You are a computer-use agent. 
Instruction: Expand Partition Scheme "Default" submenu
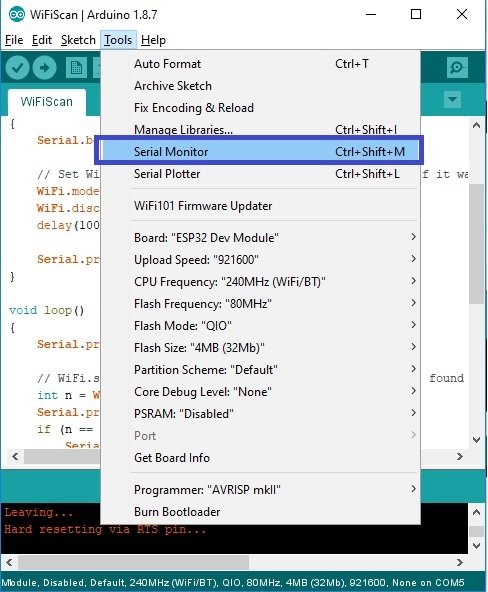[x=260, y=369]
